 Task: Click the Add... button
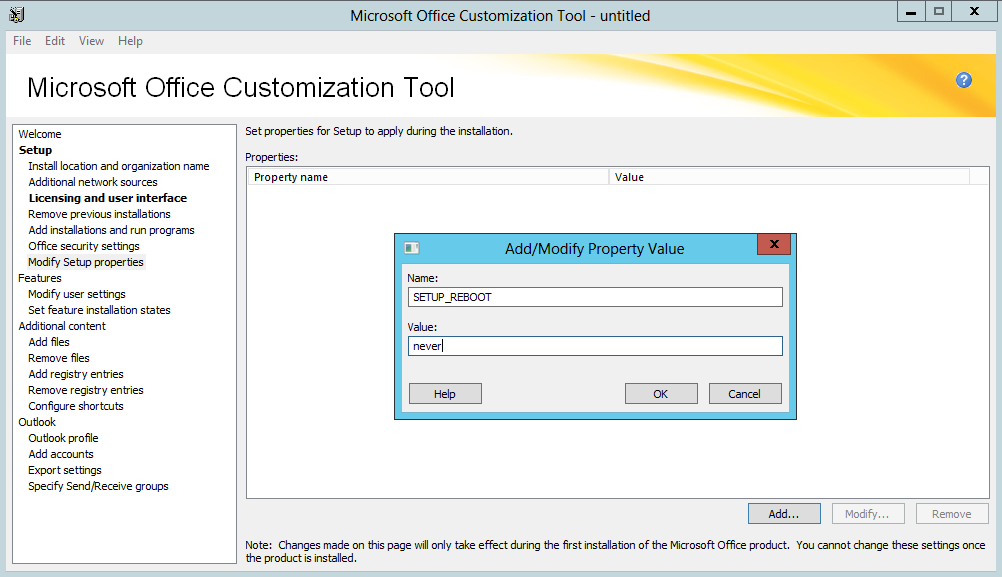pyautogui.click(x=784, y=514)
